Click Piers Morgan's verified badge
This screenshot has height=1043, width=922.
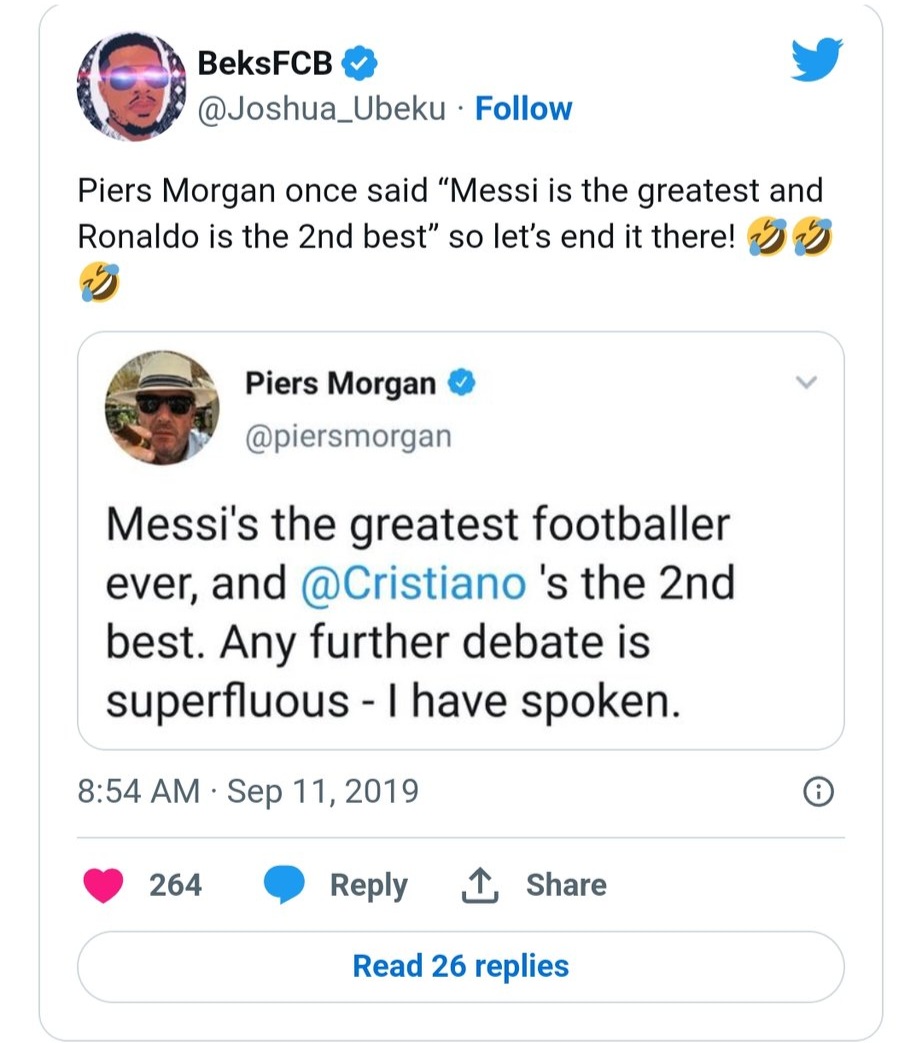[460, 383]
